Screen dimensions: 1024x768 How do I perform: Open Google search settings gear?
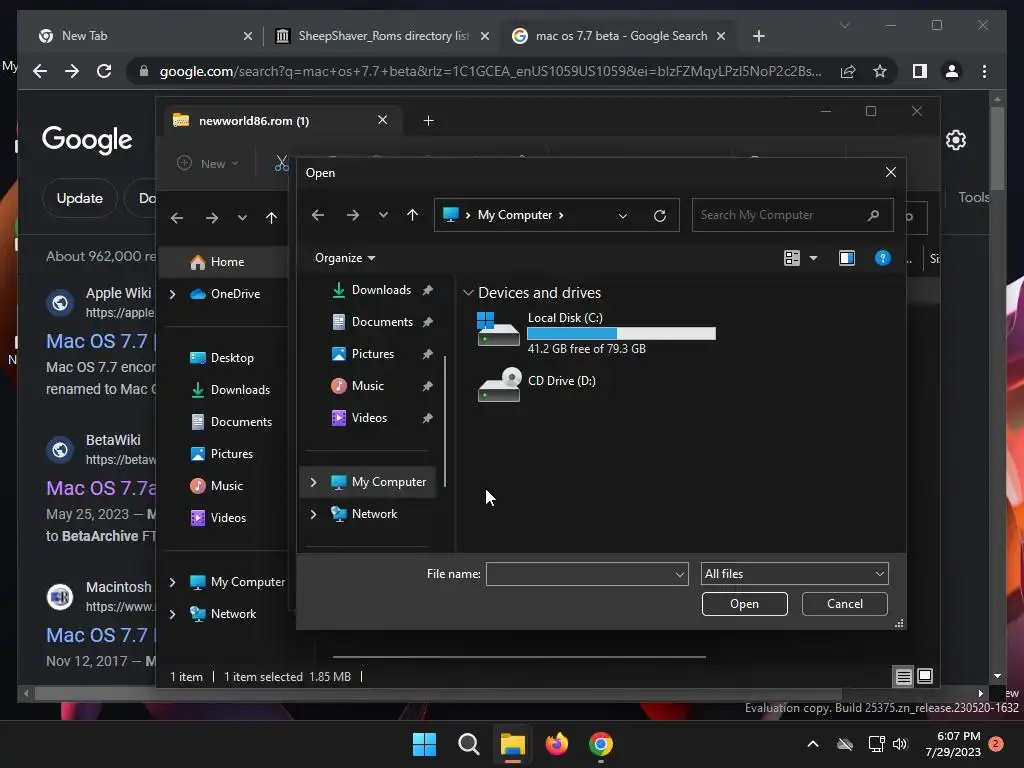coord(955,140)
